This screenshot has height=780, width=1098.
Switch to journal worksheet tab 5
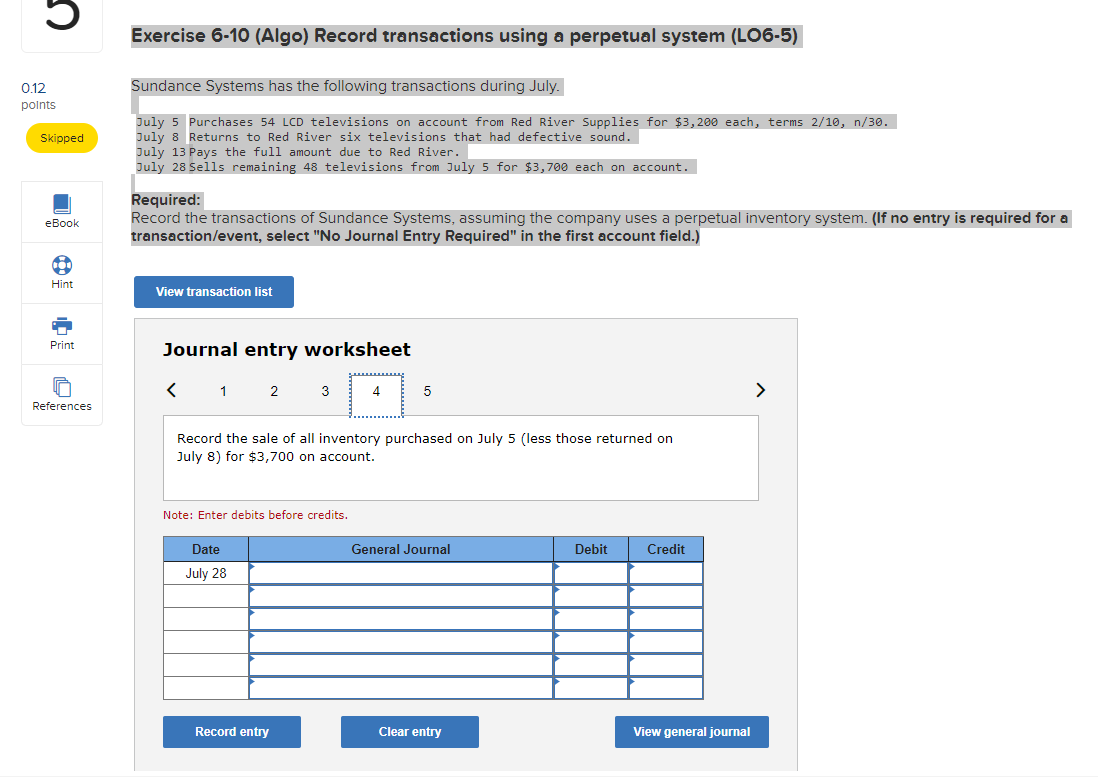(x=427, y=391)
